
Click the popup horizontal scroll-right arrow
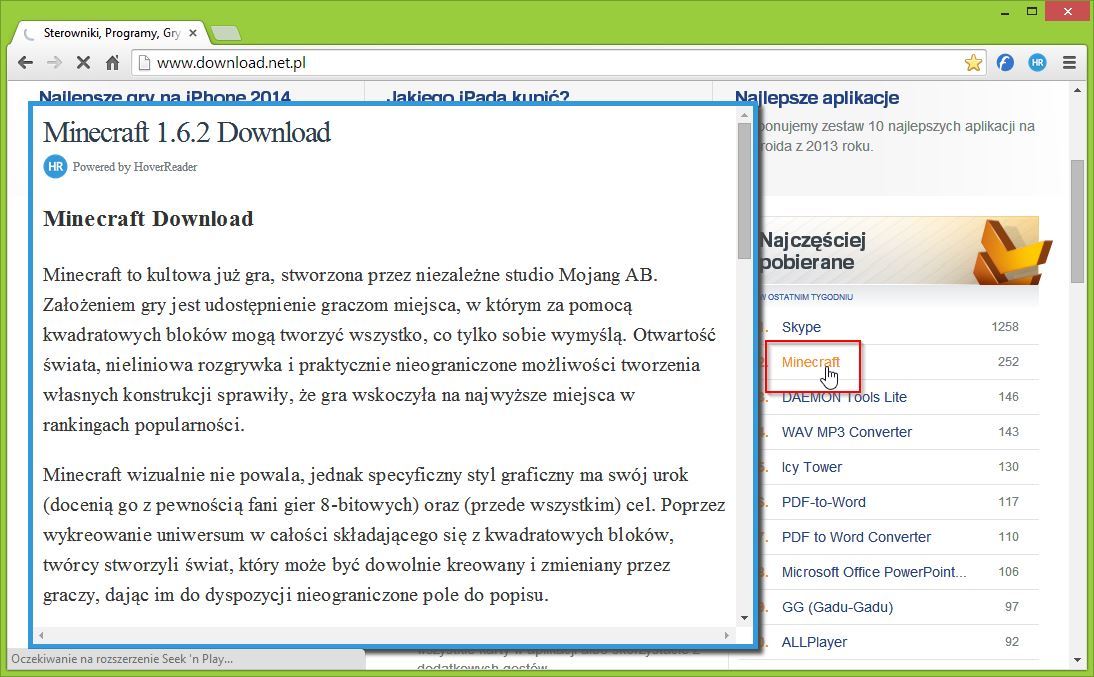pos(727,635)
